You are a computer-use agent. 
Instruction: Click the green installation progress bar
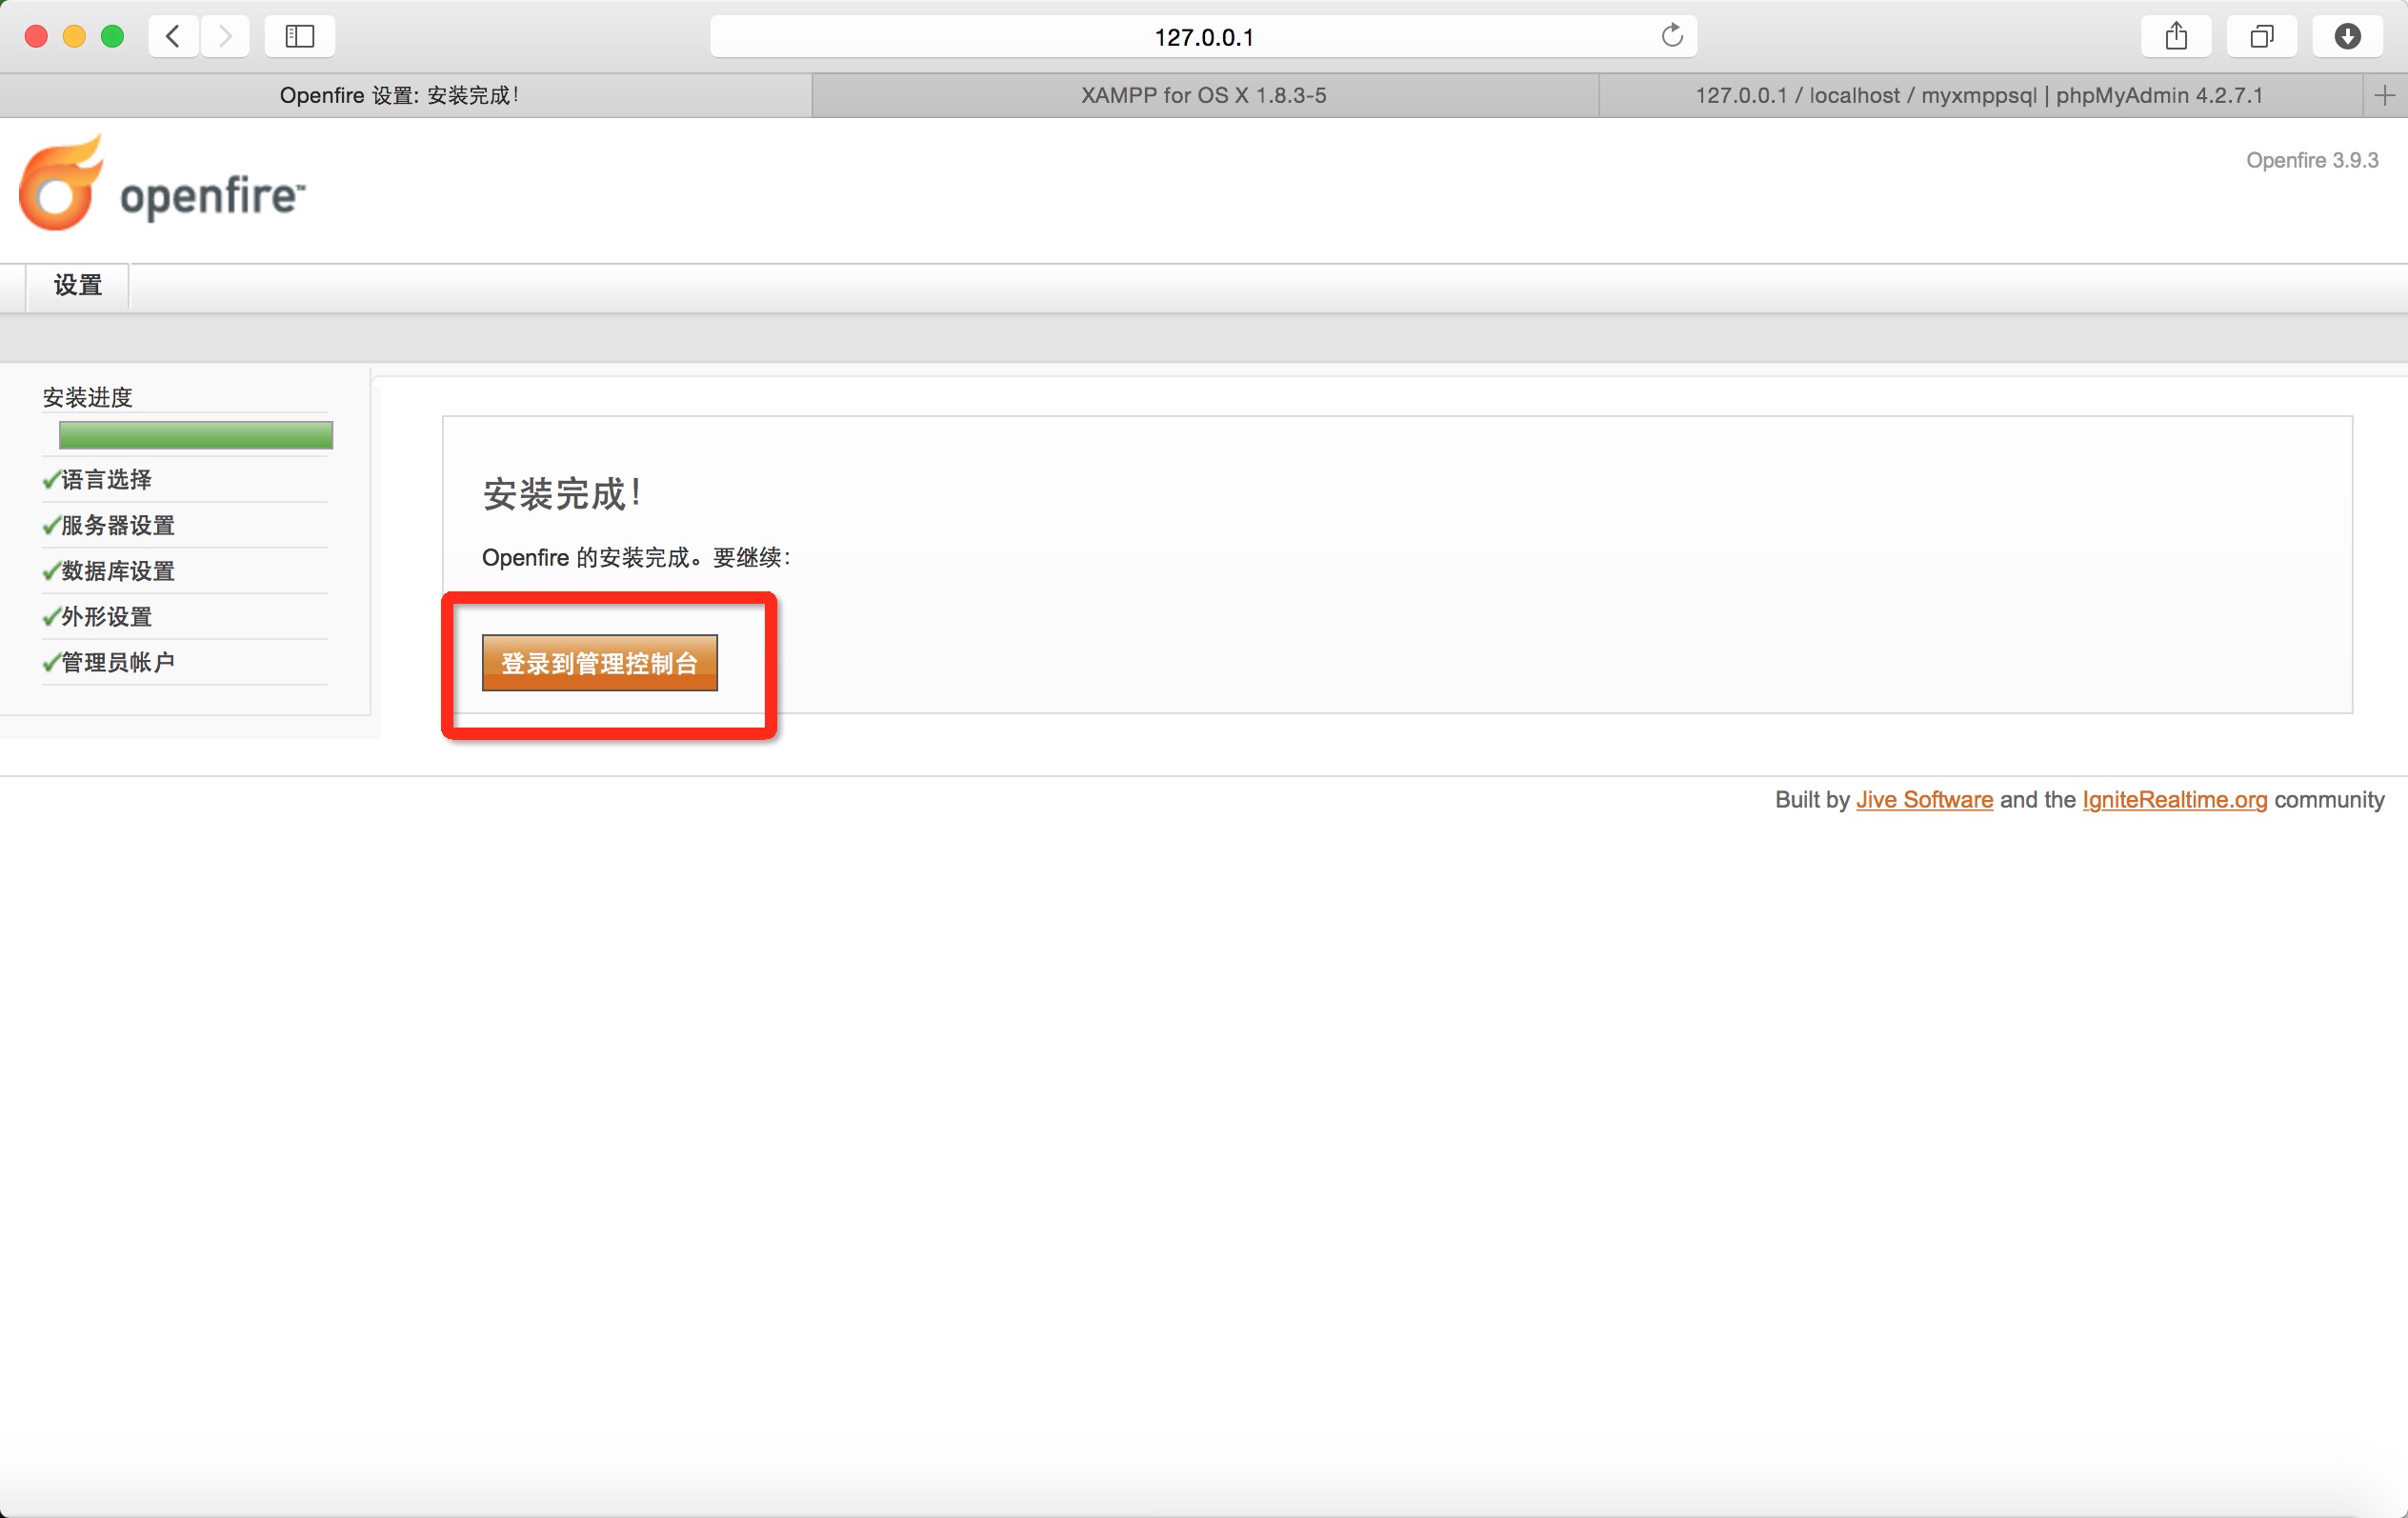pos(196,435)
